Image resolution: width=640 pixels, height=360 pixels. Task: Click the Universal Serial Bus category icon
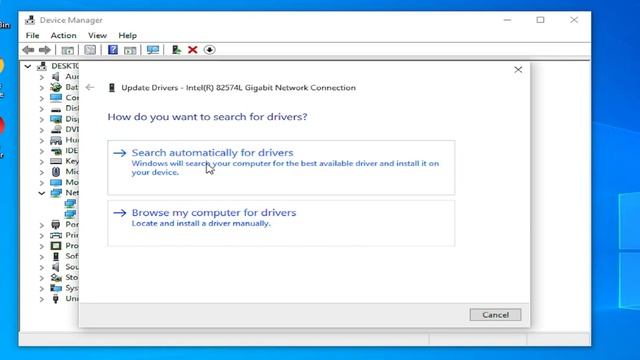[56, 299]
